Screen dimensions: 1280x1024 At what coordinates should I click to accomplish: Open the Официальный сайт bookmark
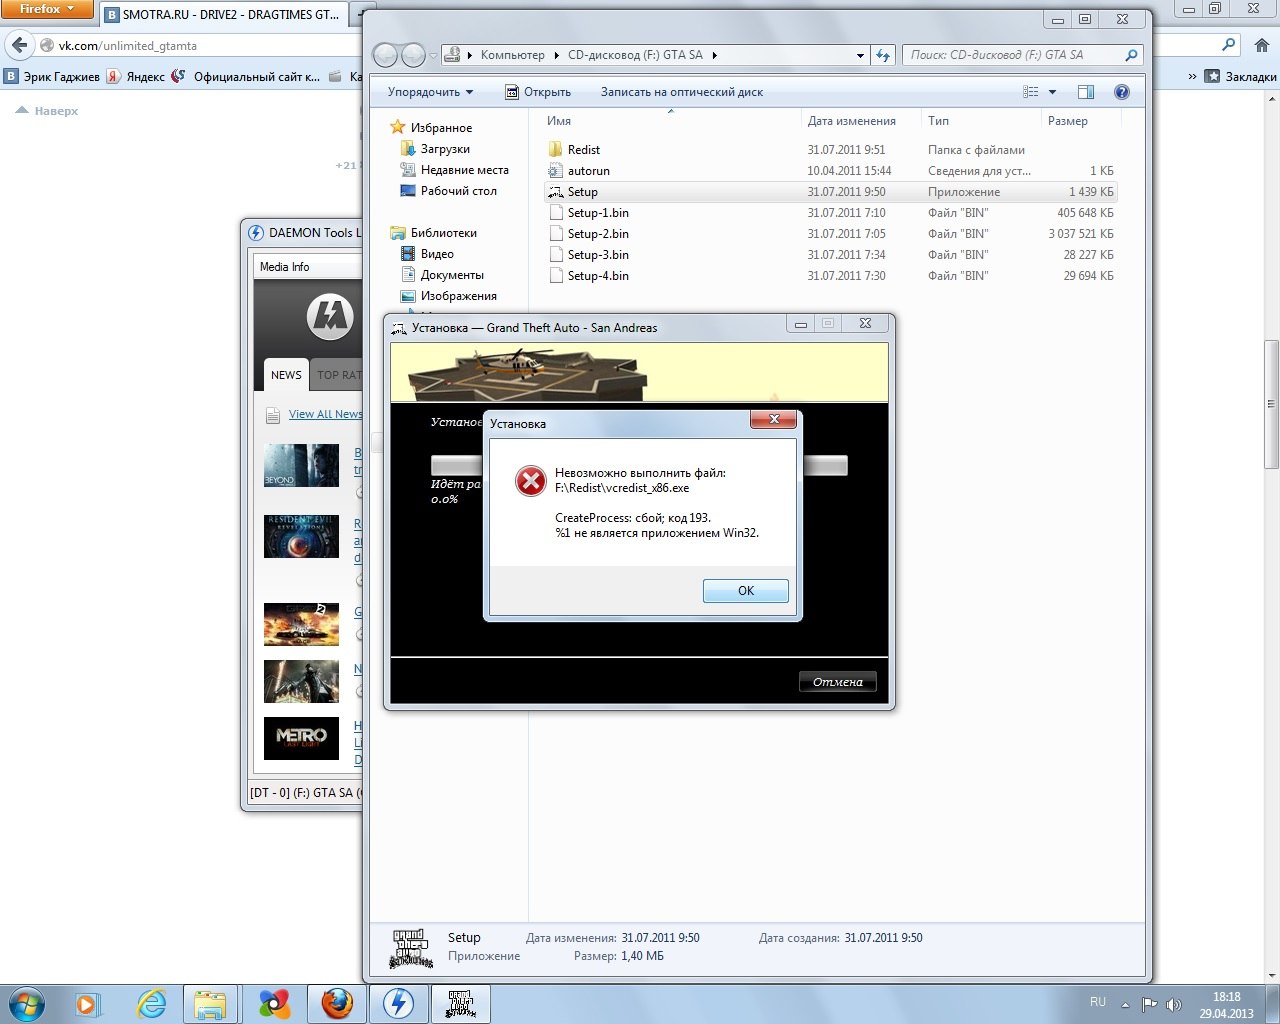(x=246, y=77)
